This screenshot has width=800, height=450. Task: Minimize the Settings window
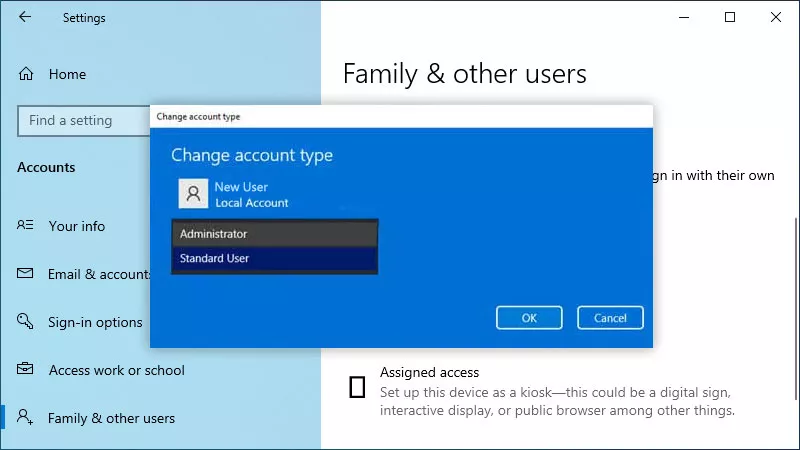point(684,17)
